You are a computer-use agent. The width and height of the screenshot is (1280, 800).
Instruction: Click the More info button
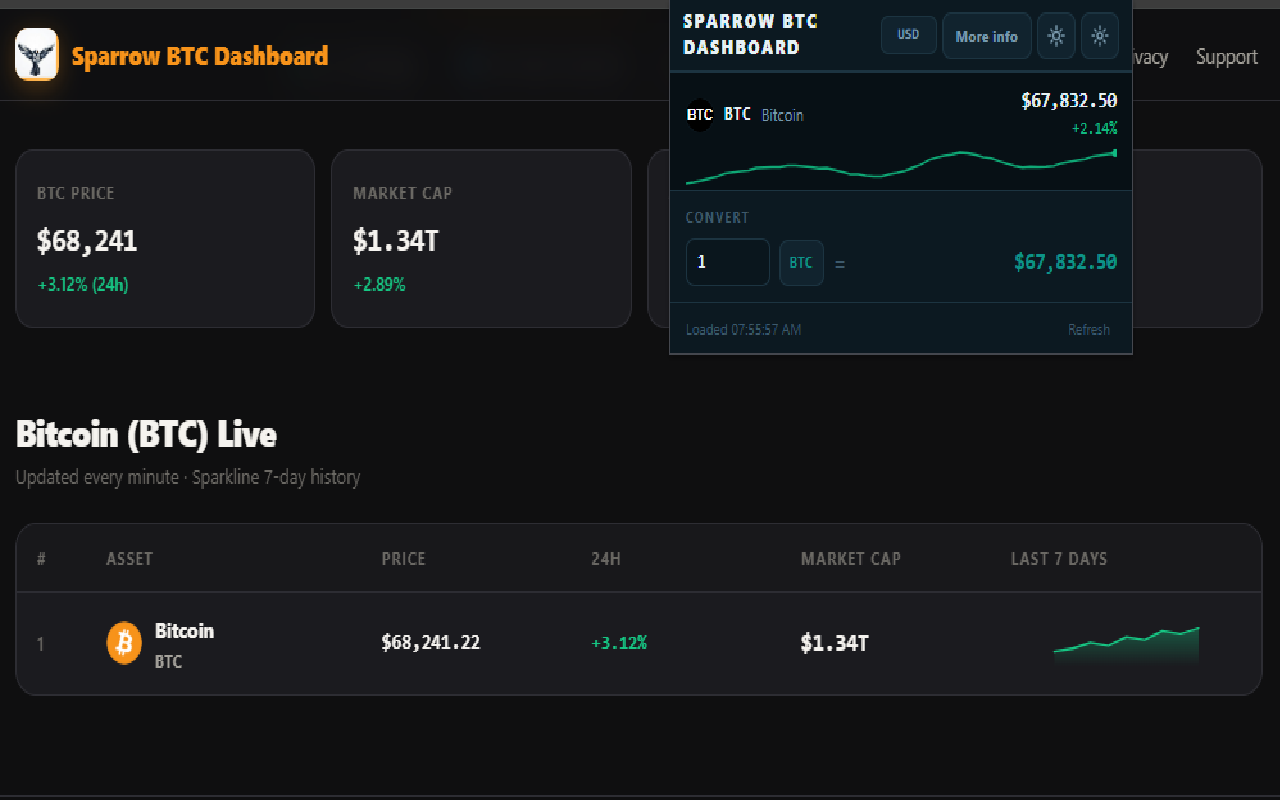click(987, 36)
